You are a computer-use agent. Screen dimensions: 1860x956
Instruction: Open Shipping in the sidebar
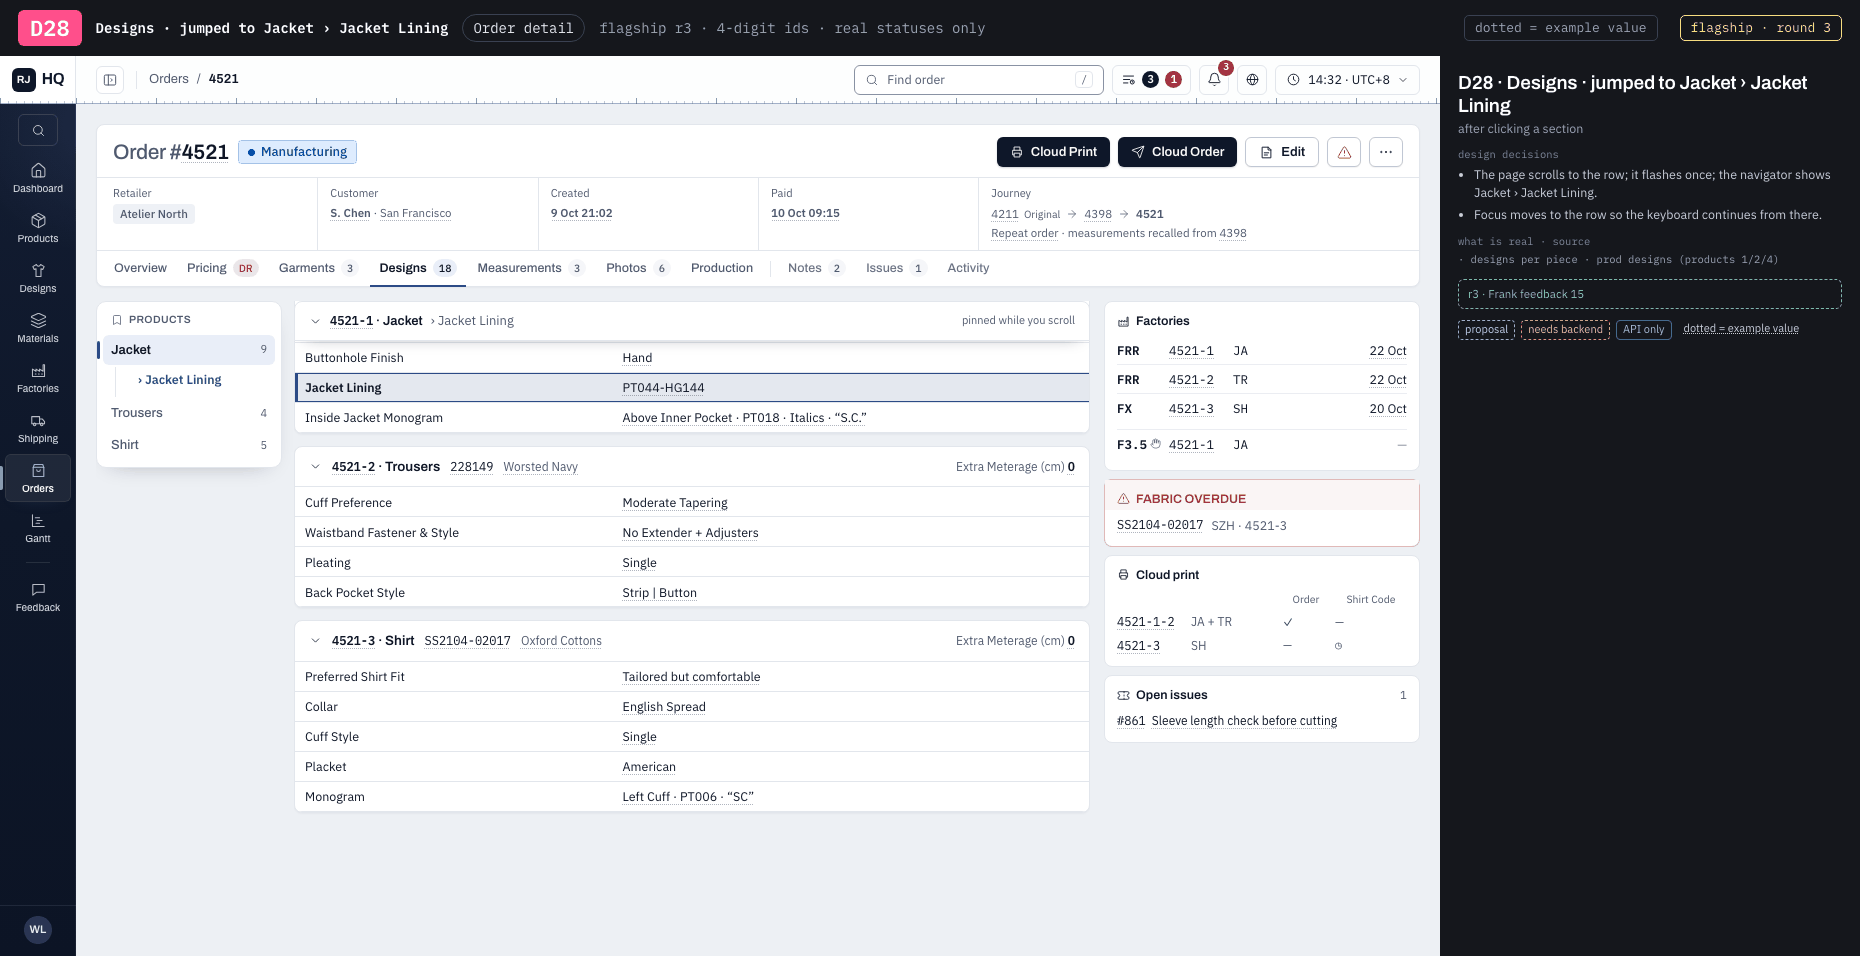pyautogui.click(x=38, y=428)
